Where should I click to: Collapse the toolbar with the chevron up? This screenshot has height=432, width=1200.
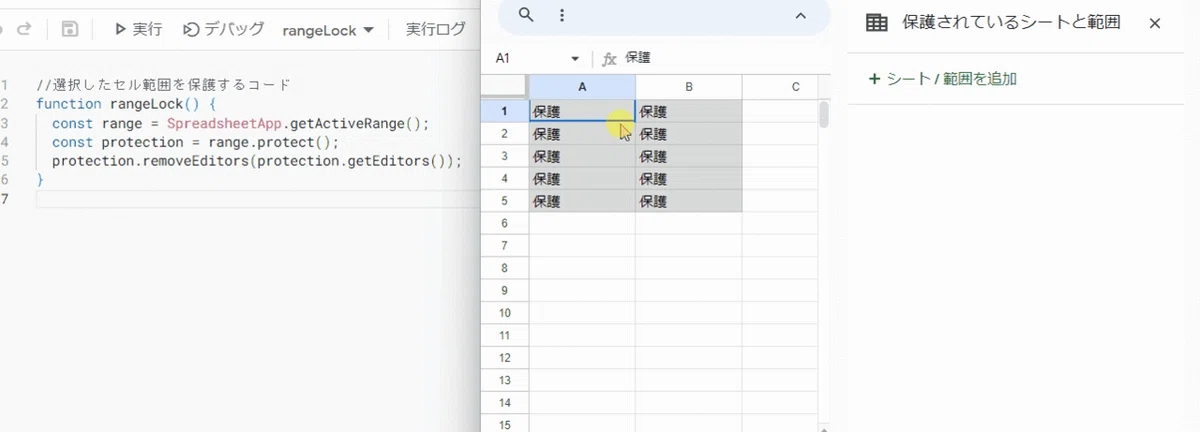800,15
